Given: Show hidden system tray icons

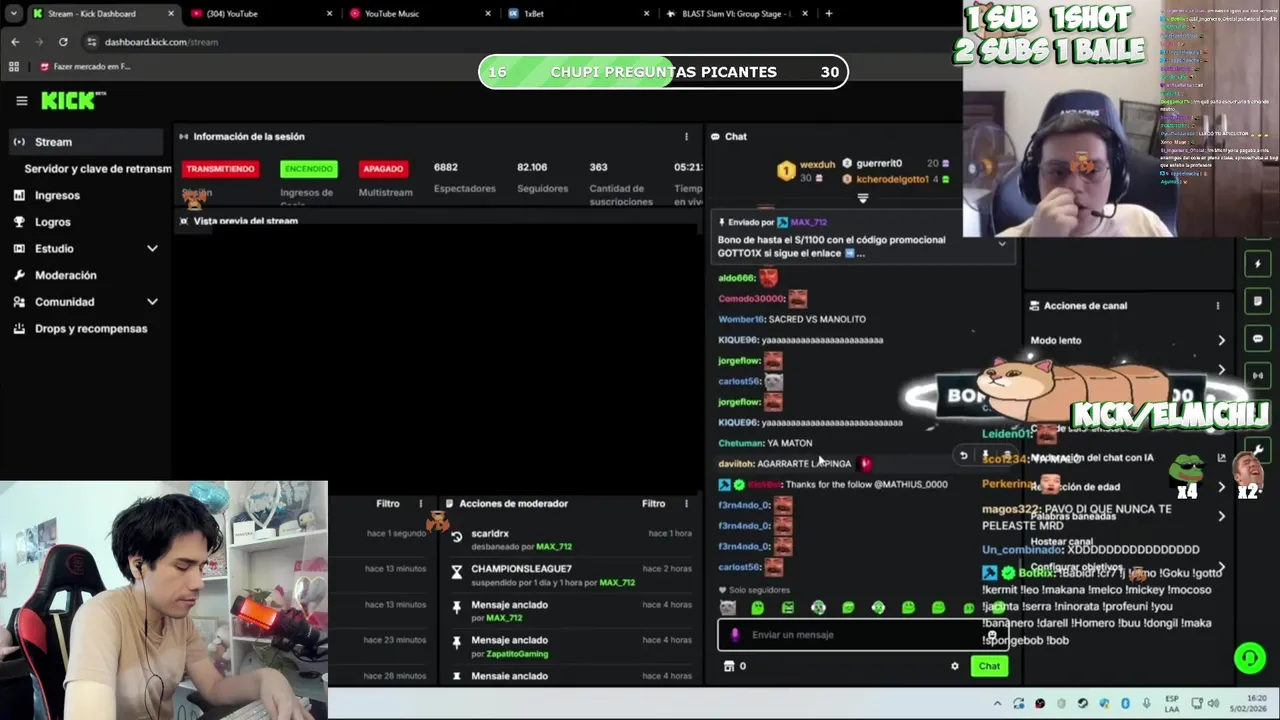Looking at the screenshot, I should (999, 704).
